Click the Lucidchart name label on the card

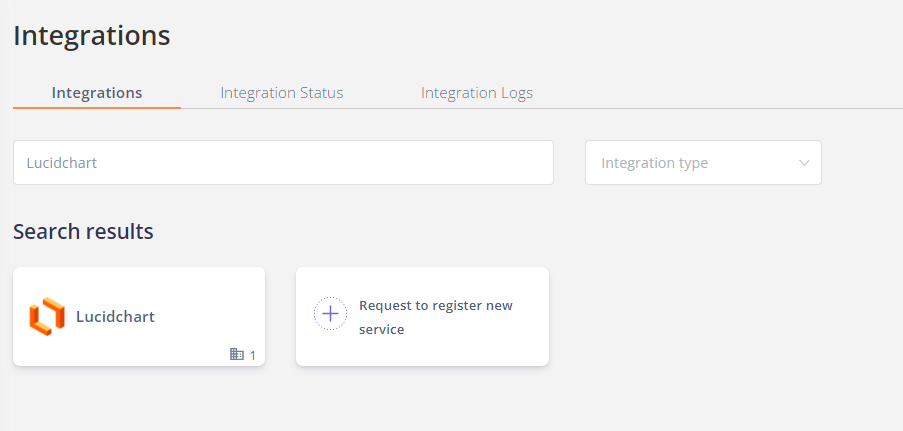click(115, 317)
